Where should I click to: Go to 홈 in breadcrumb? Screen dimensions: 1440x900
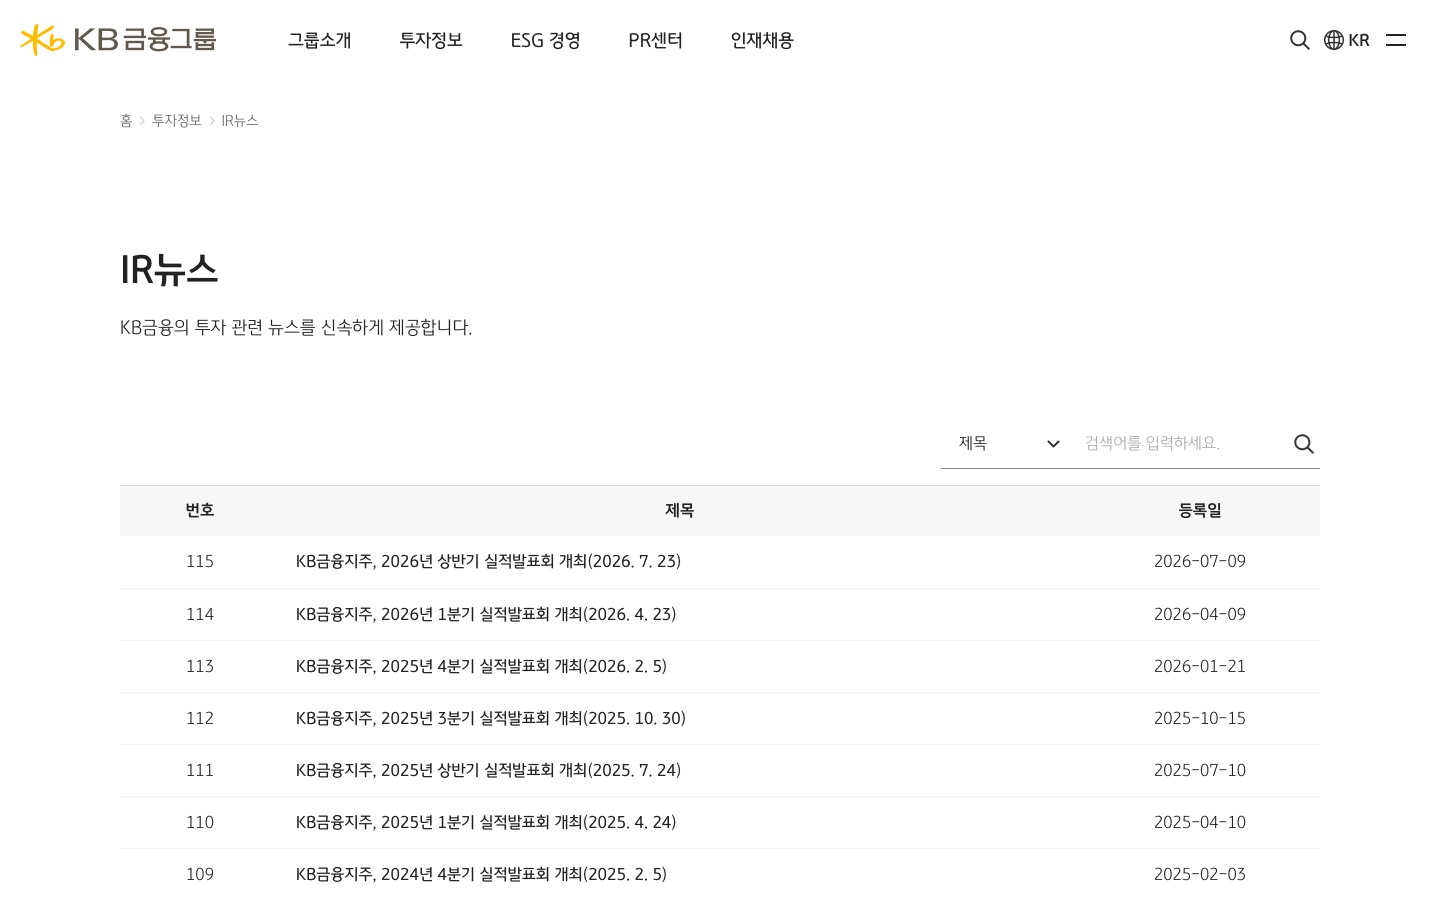click(x=126, y=121)
